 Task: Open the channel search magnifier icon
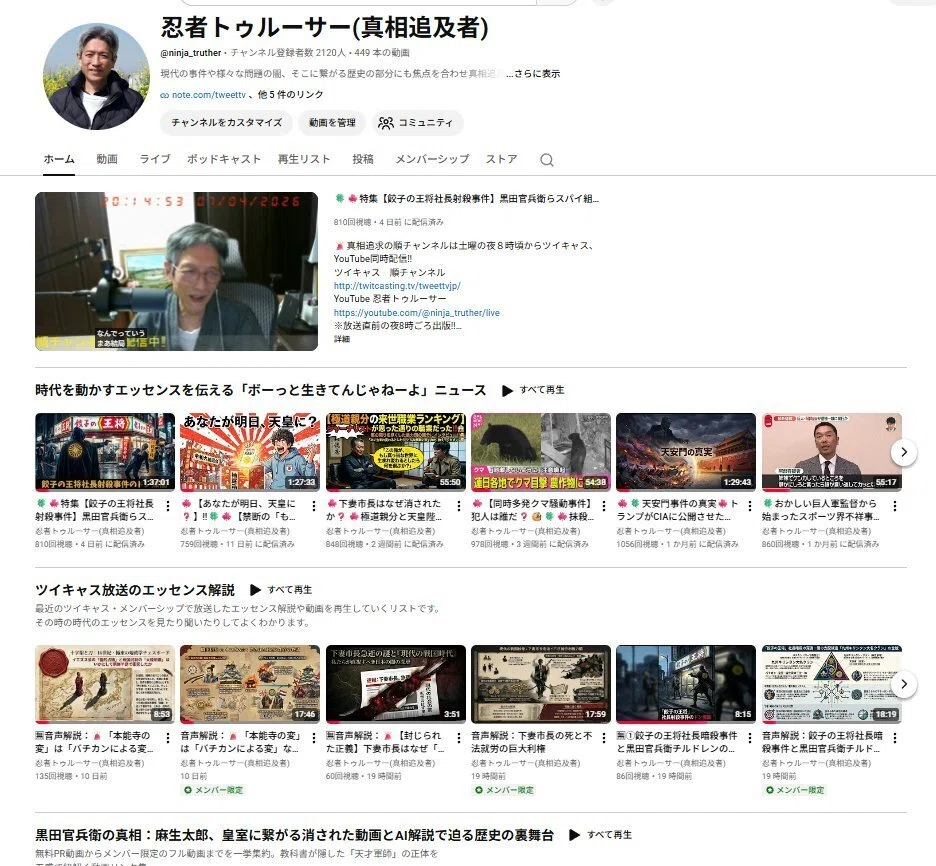[546, 160]
